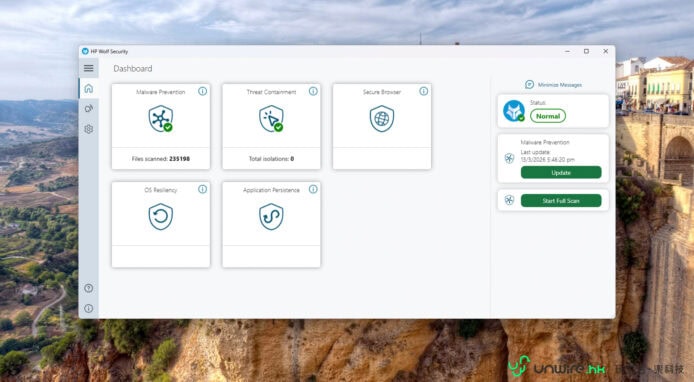Click the help question mark icon

[89, 288]
